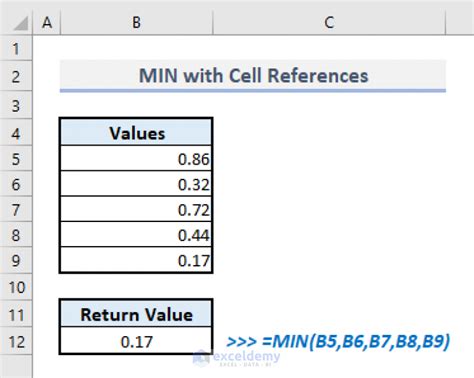Click the Select All corner triangle

click(x=21, y=23)
